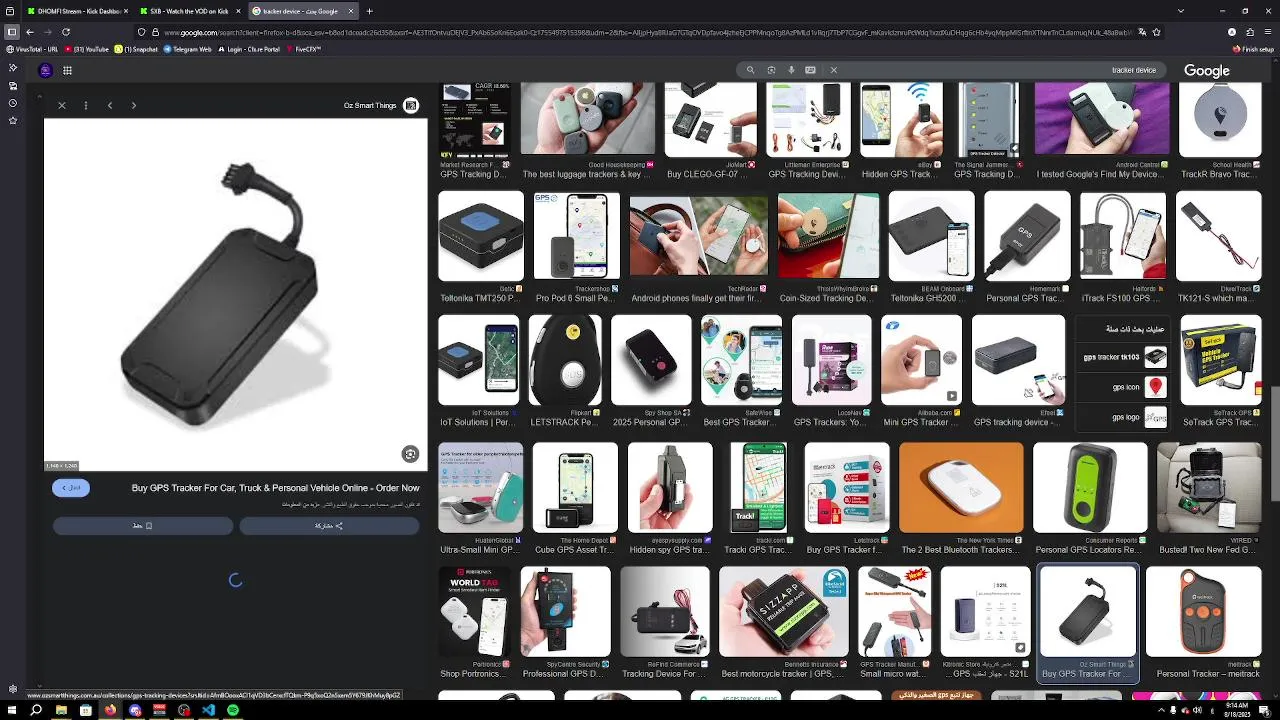Image resolution: width=1280 pixels, height=720 pixels.
Task: Click the Finish setup Firefox button
Action: pyautogui.click(x=1254, y=49)
